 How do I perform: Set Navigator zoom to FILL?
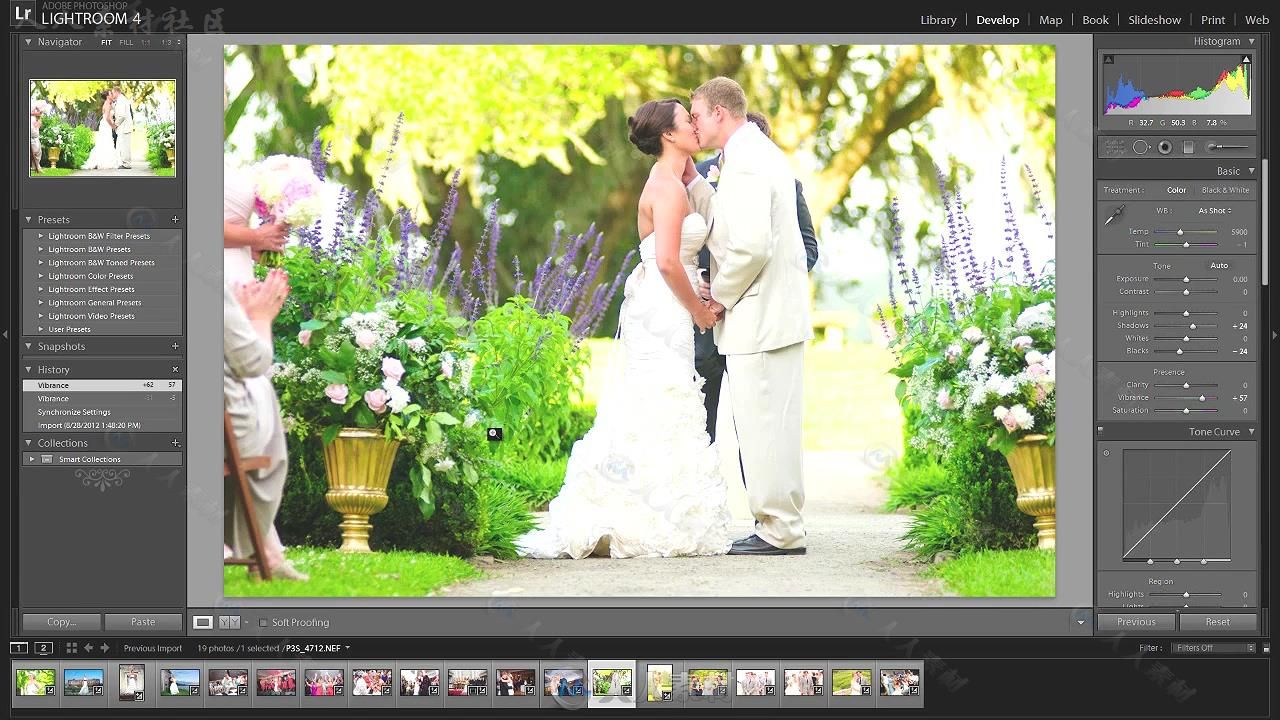126,43
